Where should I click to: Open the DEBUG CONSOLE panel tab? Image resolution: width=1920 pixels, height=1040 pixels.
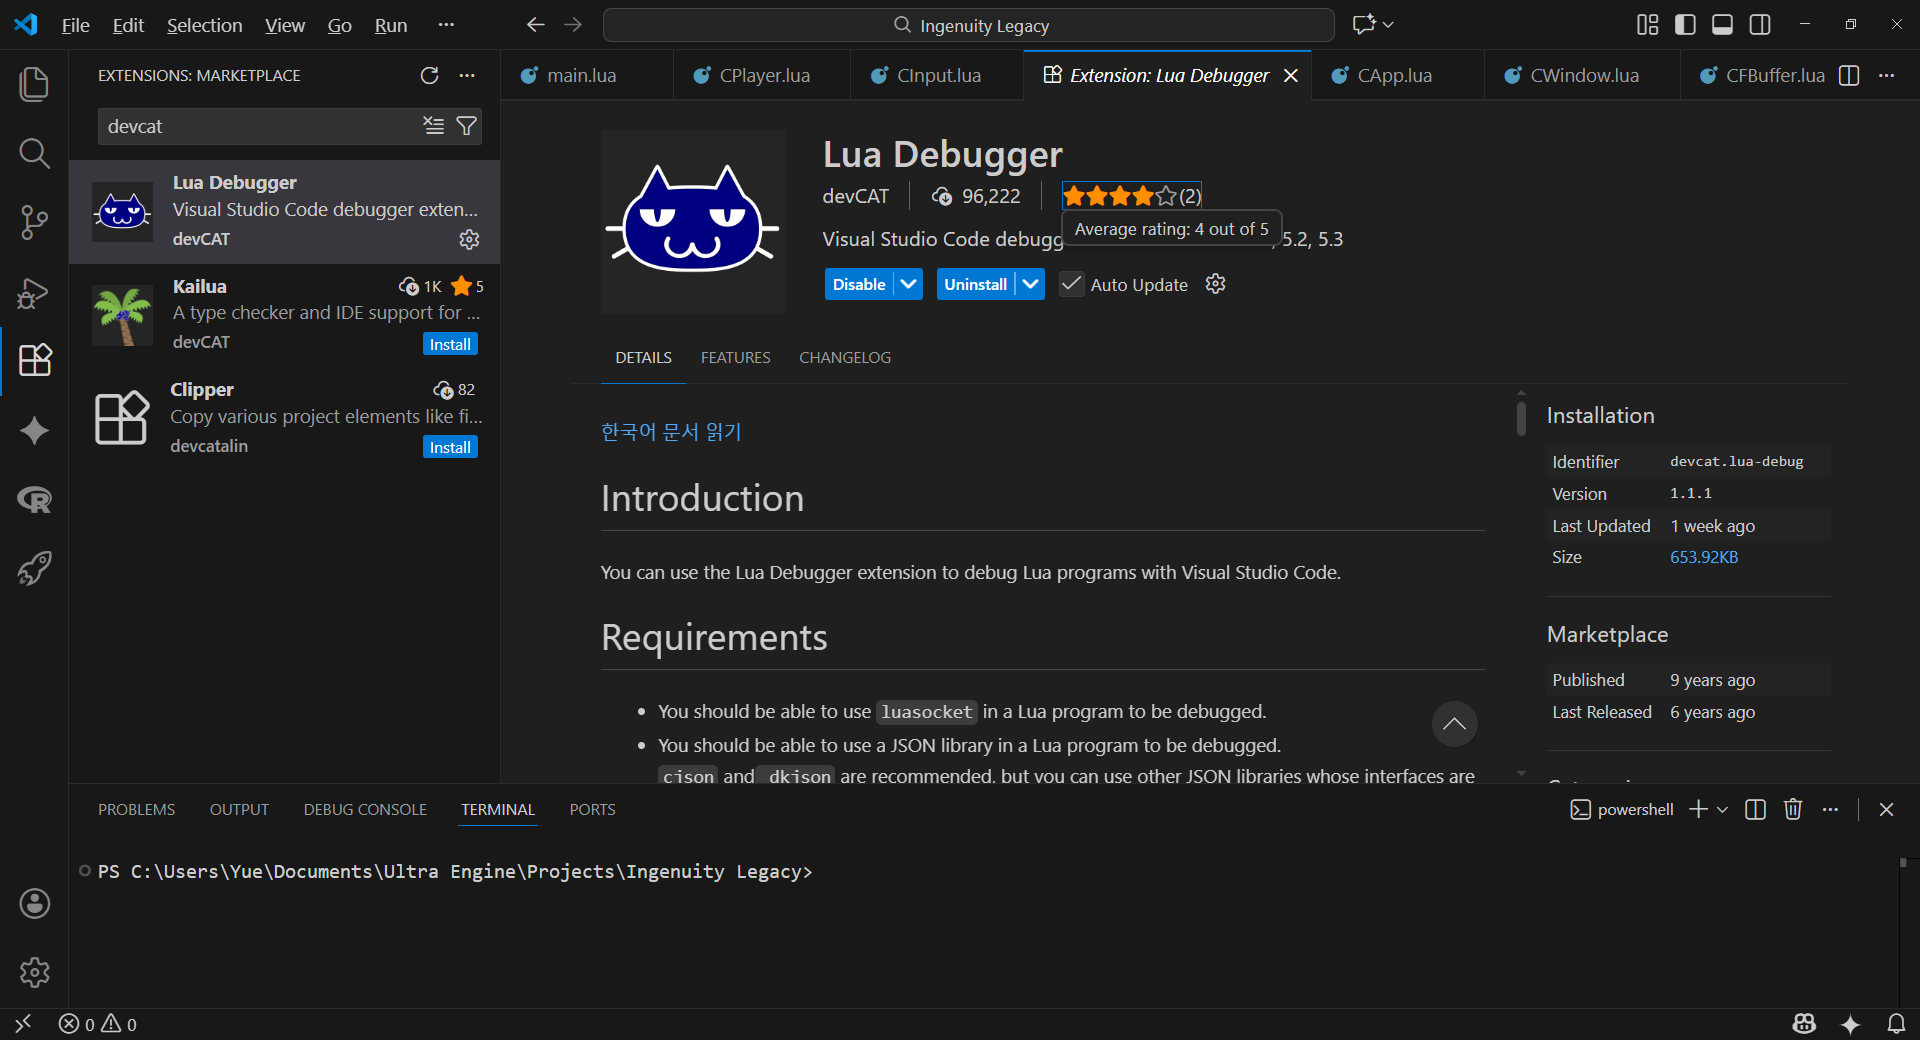click(365, 809)
